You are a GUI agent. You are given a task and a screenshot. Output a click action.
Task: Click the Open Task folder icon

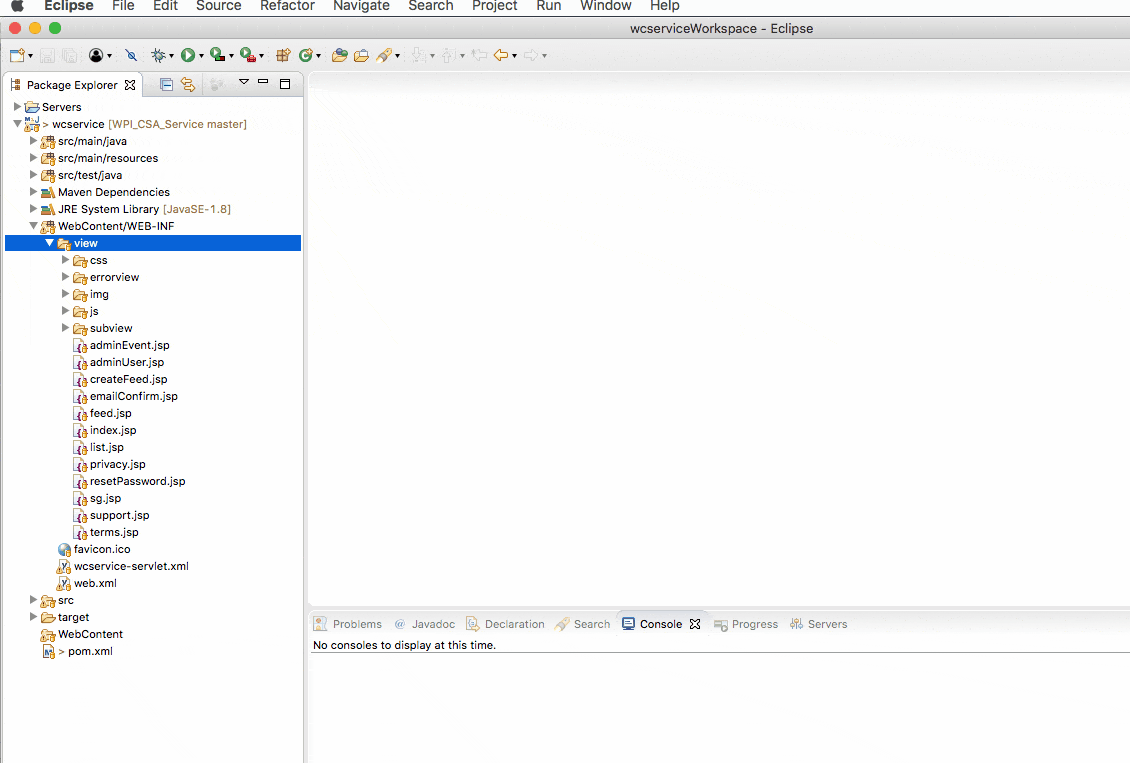coord(362,55)
